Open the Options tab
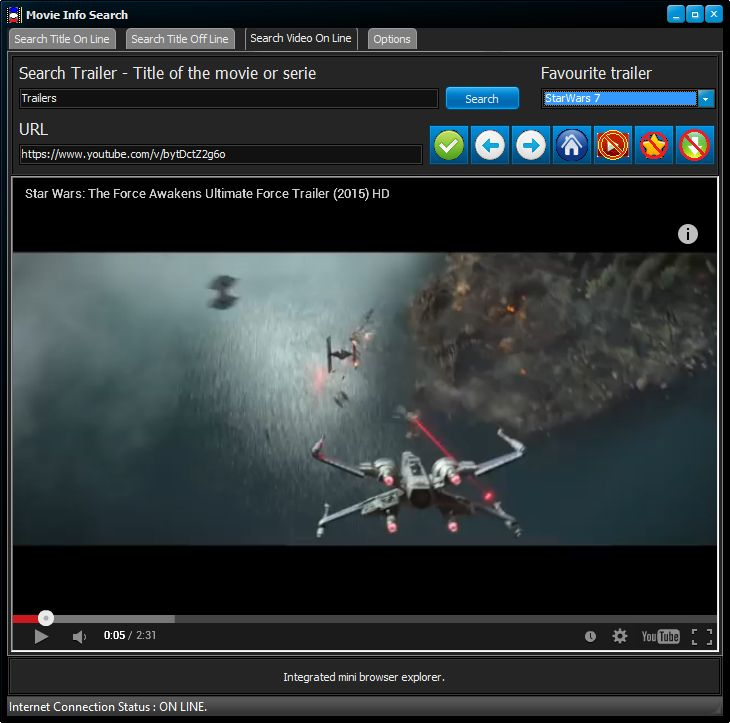730x723 pixels. tap(392, 39)
